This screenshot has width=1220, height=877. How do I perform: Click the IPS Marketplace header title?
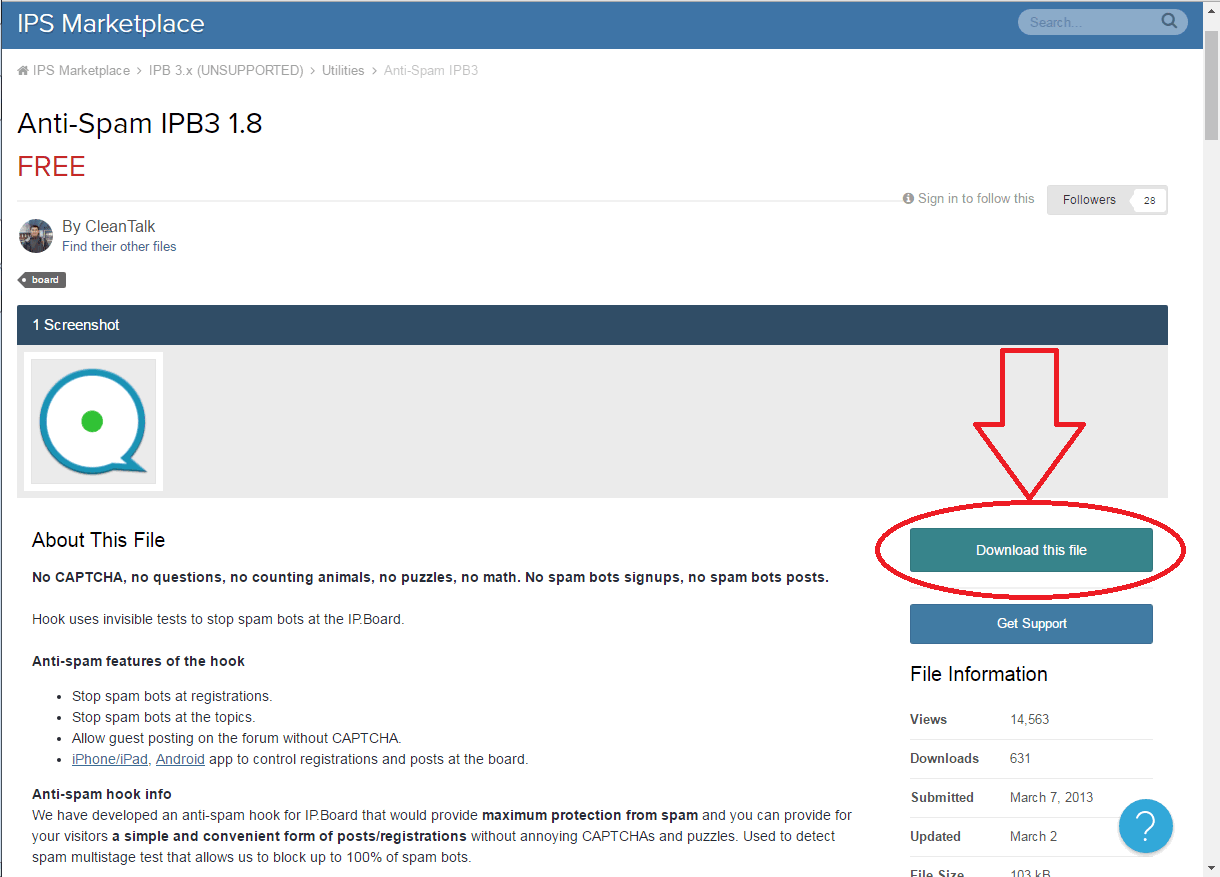[x=111, y=24]
